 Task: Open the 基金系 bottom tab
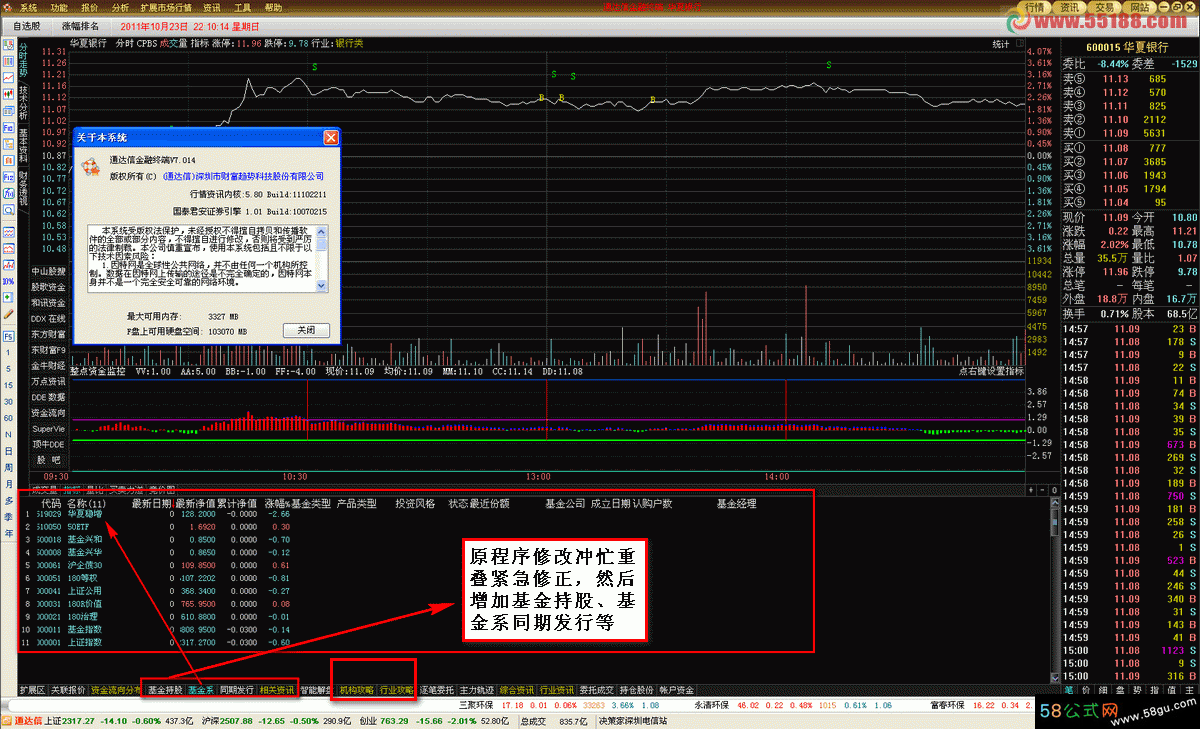[x=201, y=690]
